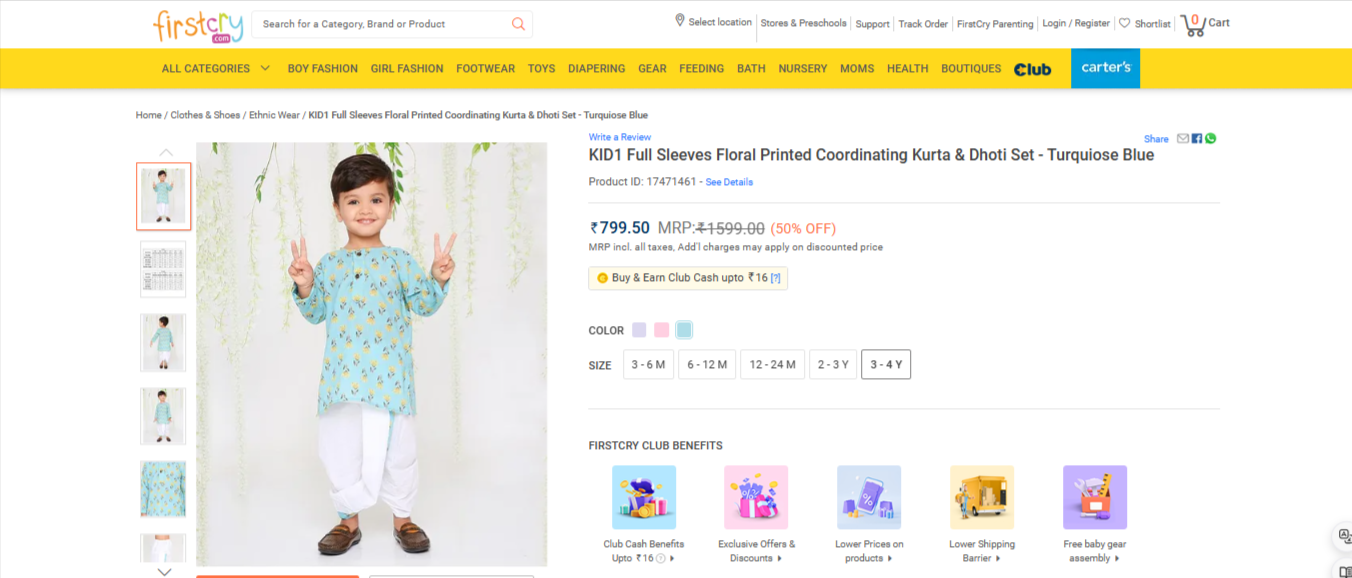The height and width of the screenshot is (578, 1352).
Task: Share product by email icon
Action: point(1183,139)
